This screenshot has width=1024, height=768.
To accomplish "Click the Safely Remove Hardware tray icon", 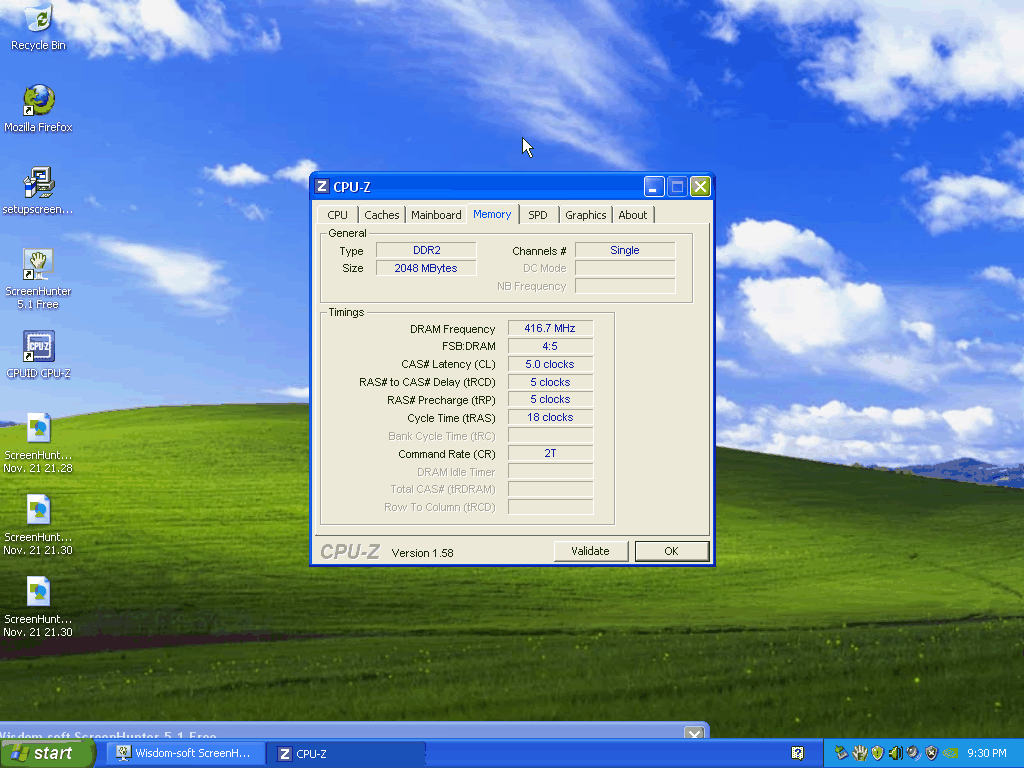I will click(841, 753).
